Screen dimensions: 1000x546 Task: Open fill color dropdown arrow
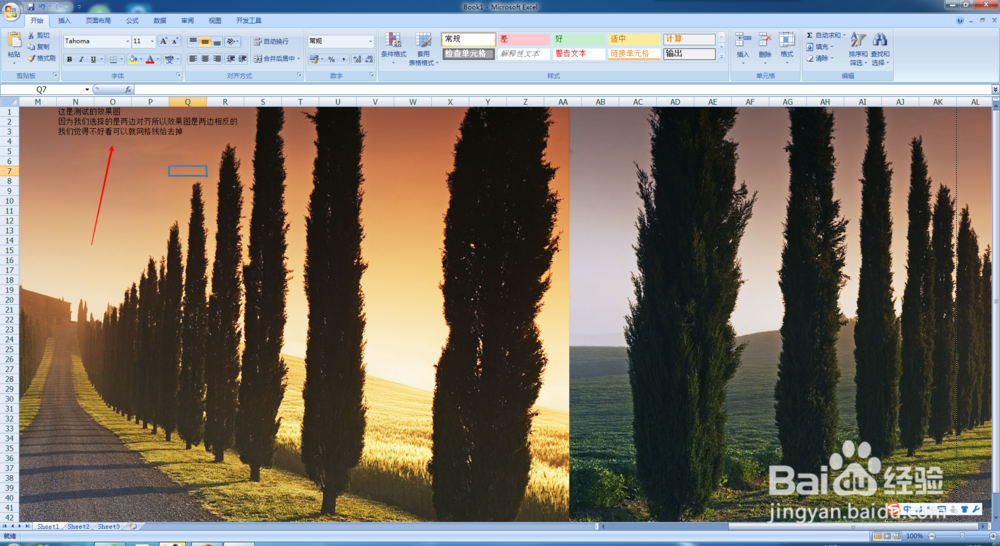point(140,59)
